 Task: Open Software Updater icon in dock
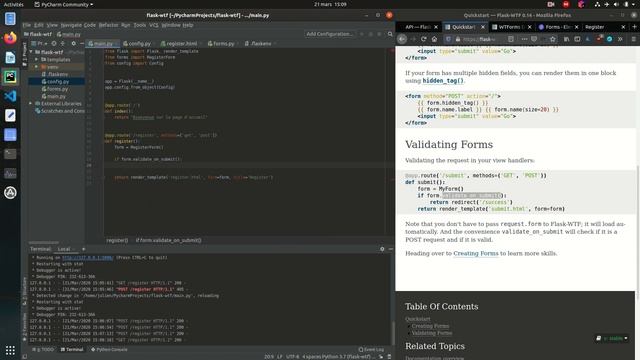click(x=10, y=193)
